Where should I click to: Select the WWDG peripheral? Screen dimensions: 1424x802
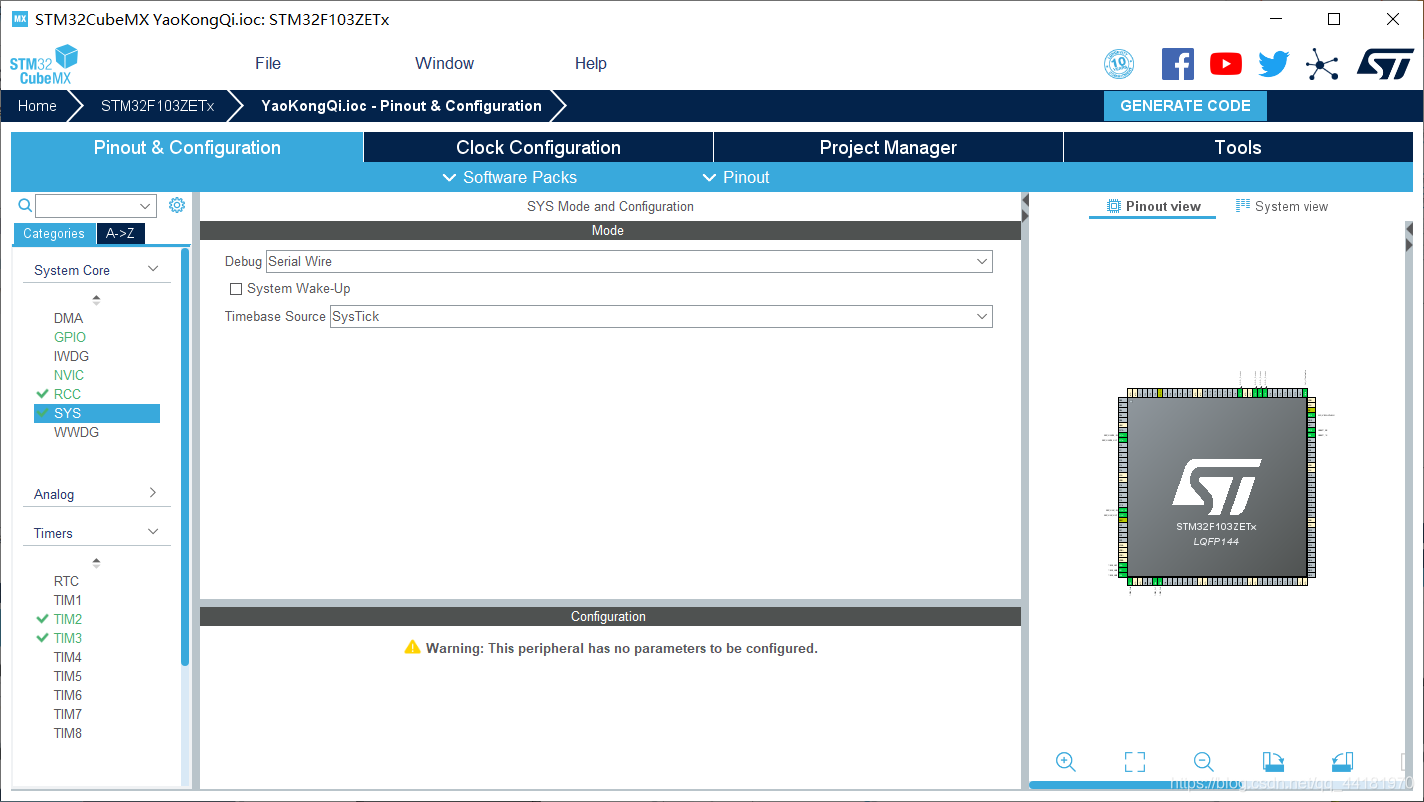click(76, 432)
